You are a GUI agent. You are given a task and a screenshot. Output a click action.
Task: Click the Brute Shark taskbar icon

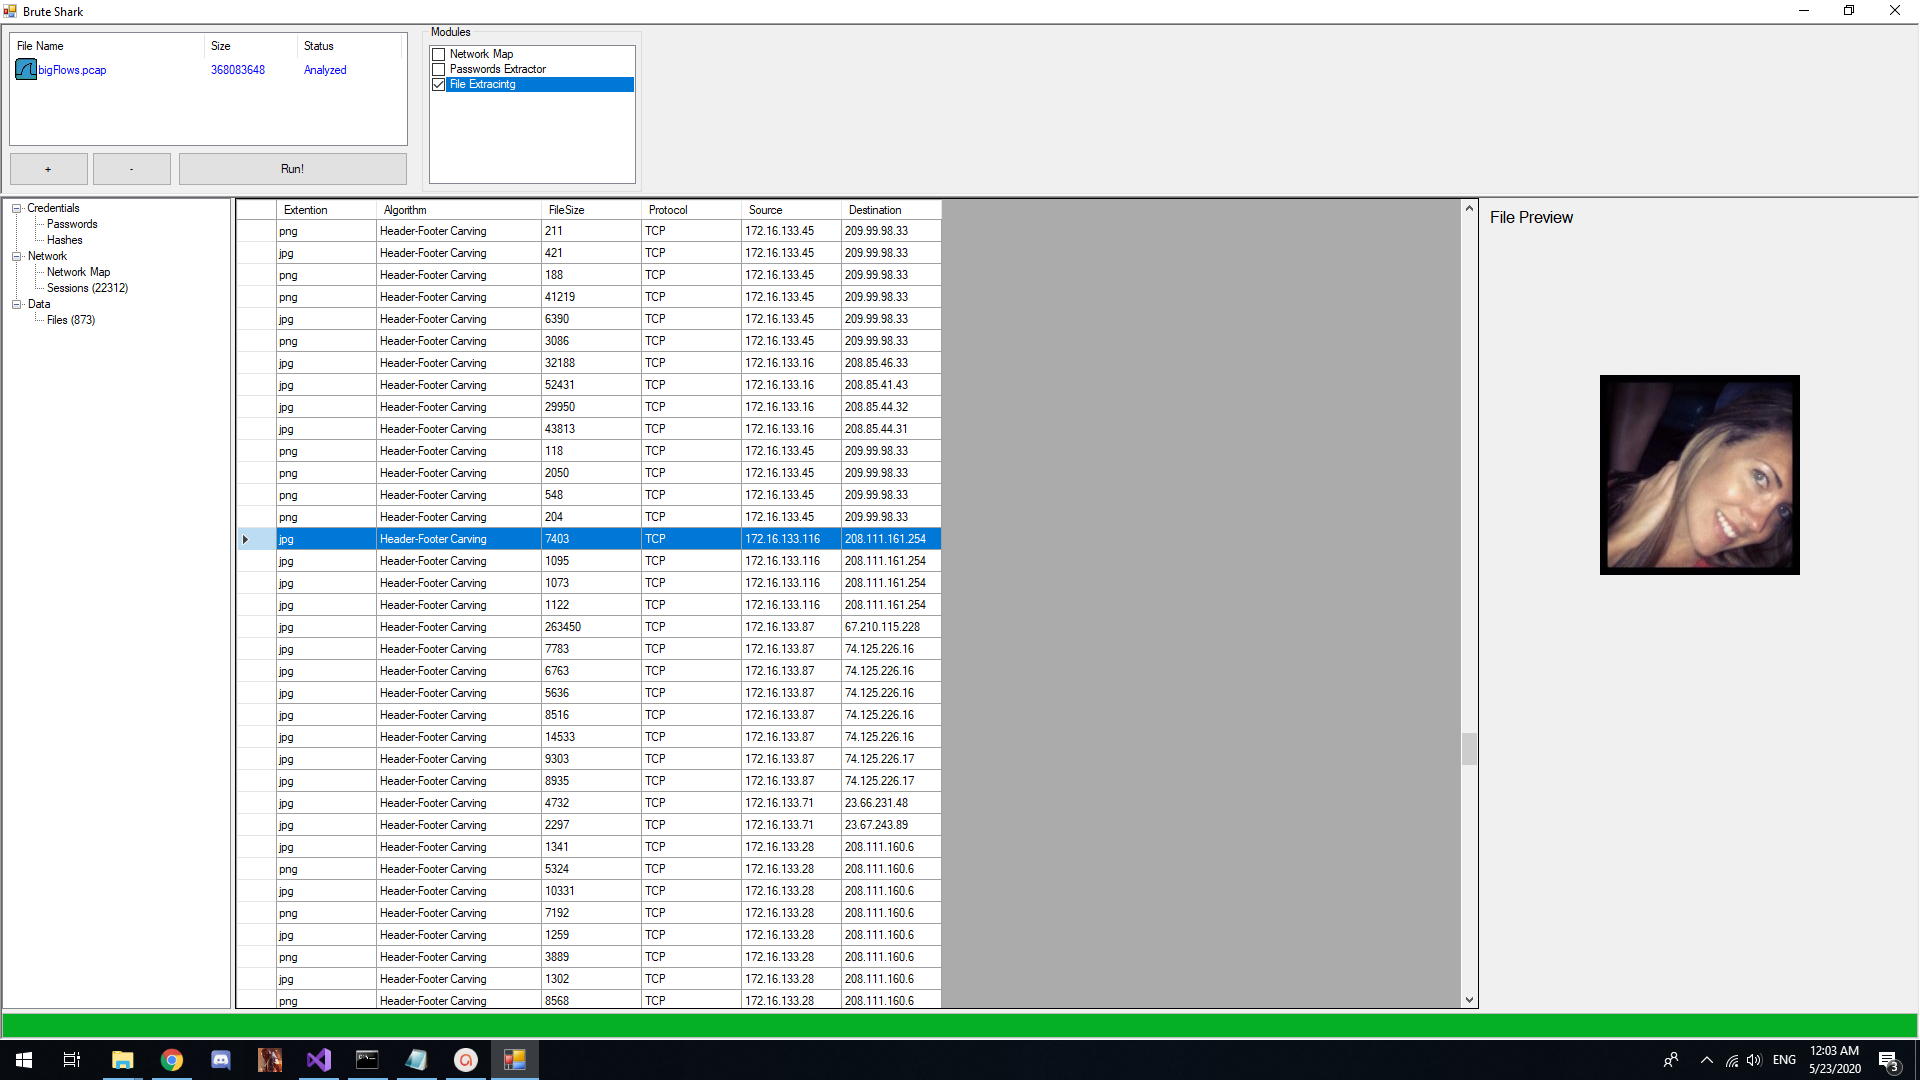click(x=515, y=1060)
